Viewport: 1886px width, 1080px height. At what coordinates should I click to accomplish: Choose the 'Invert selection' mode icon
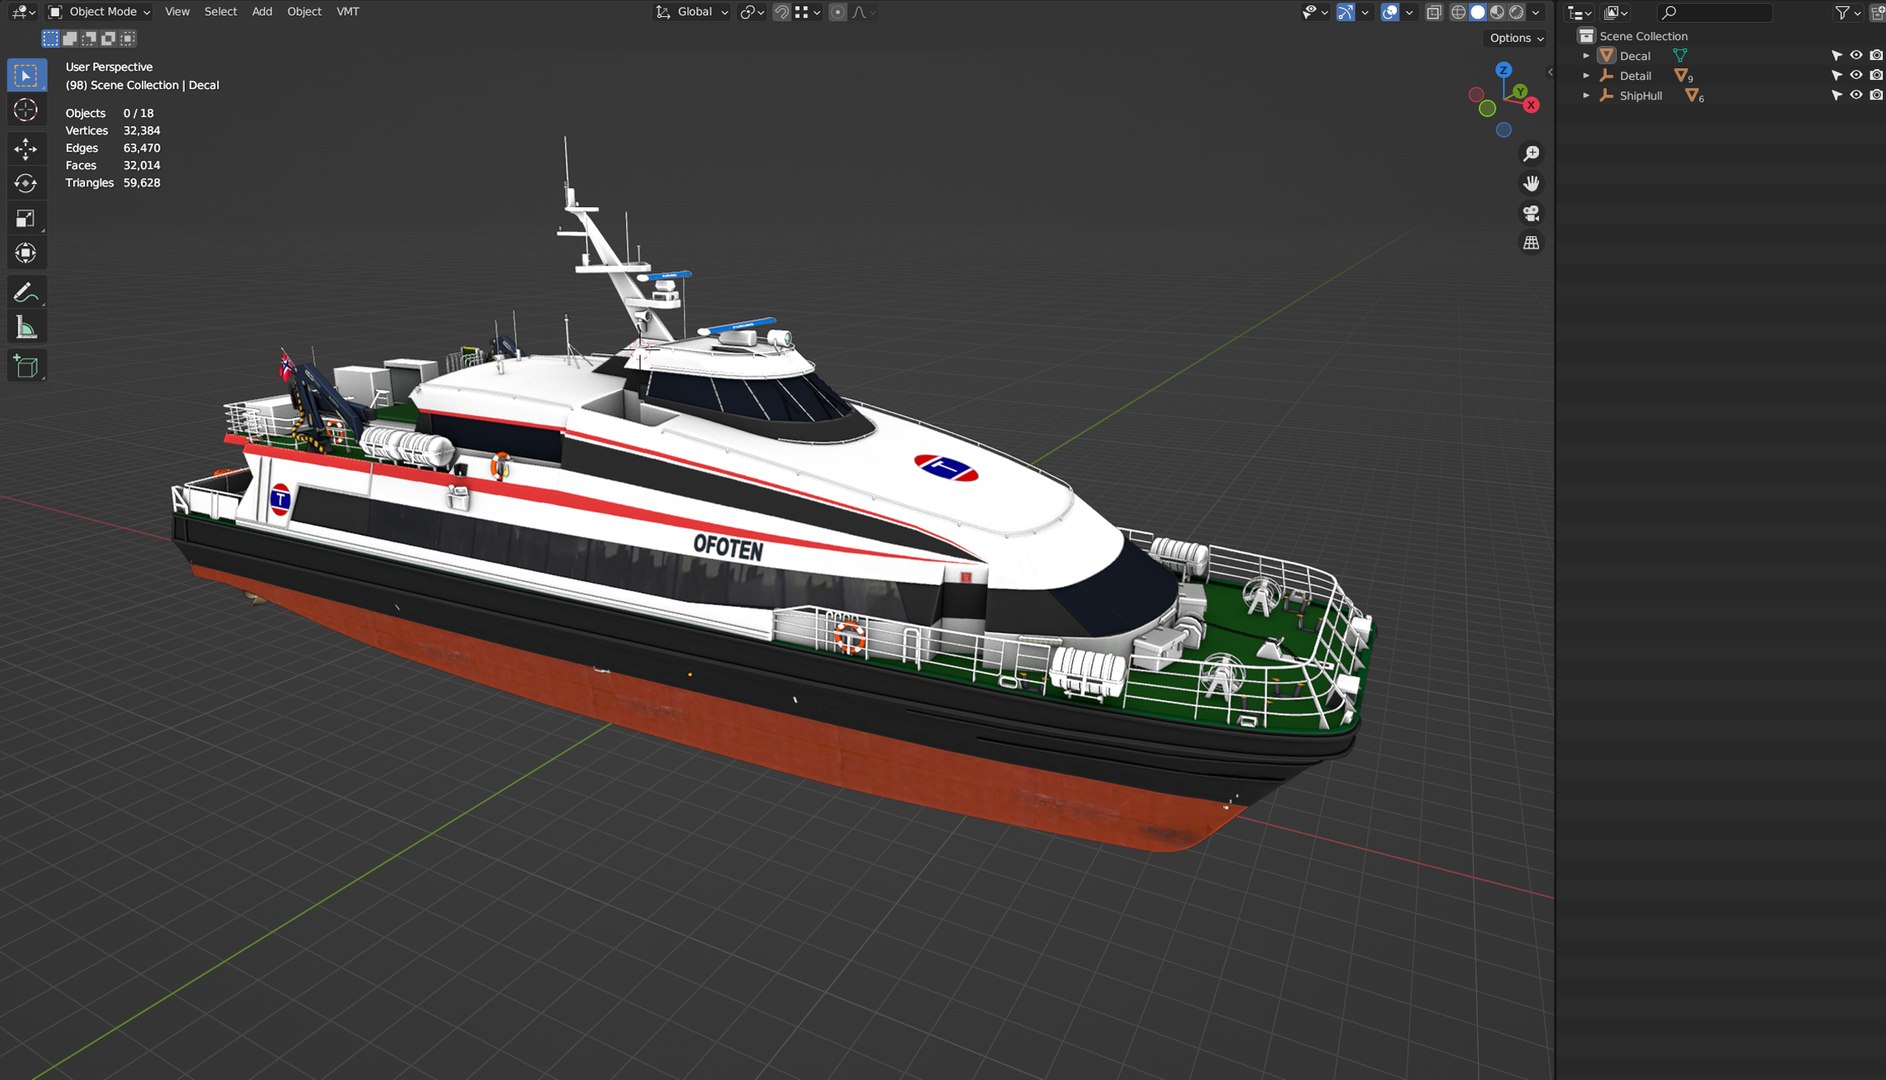tap(108, 38)
